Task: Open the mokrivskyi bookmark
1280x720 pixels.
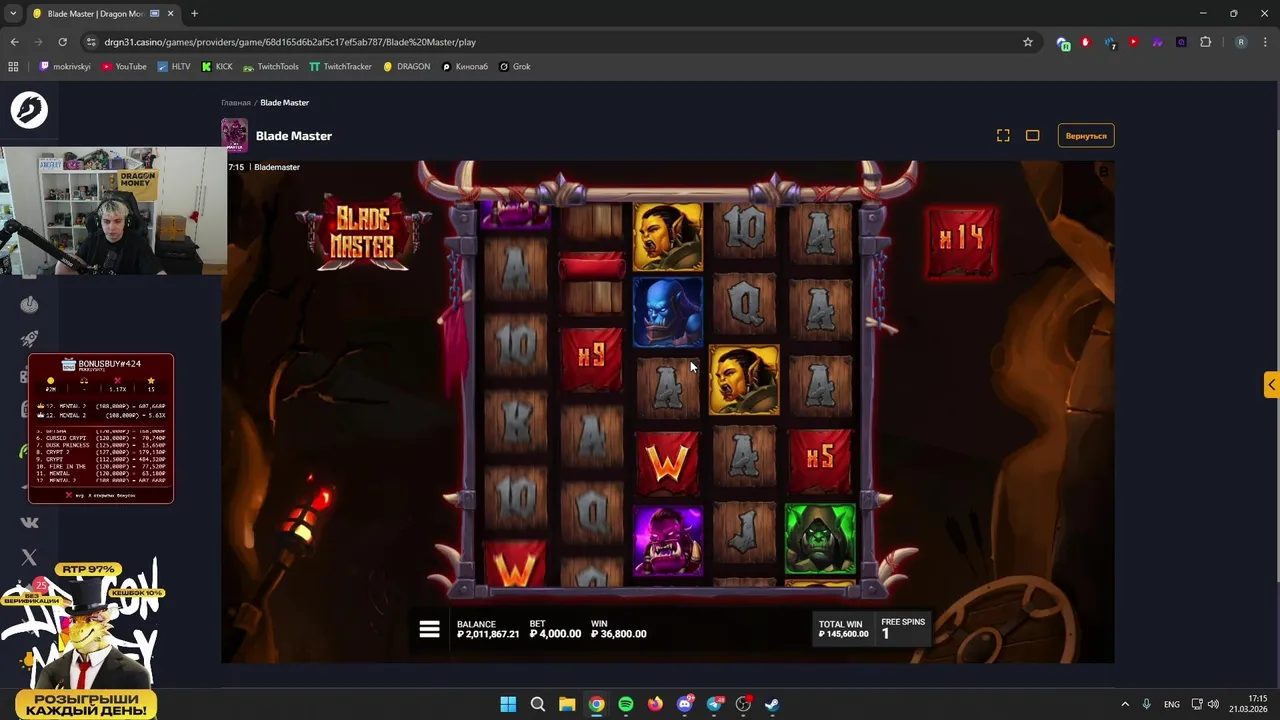Action: tap(64, 67)
